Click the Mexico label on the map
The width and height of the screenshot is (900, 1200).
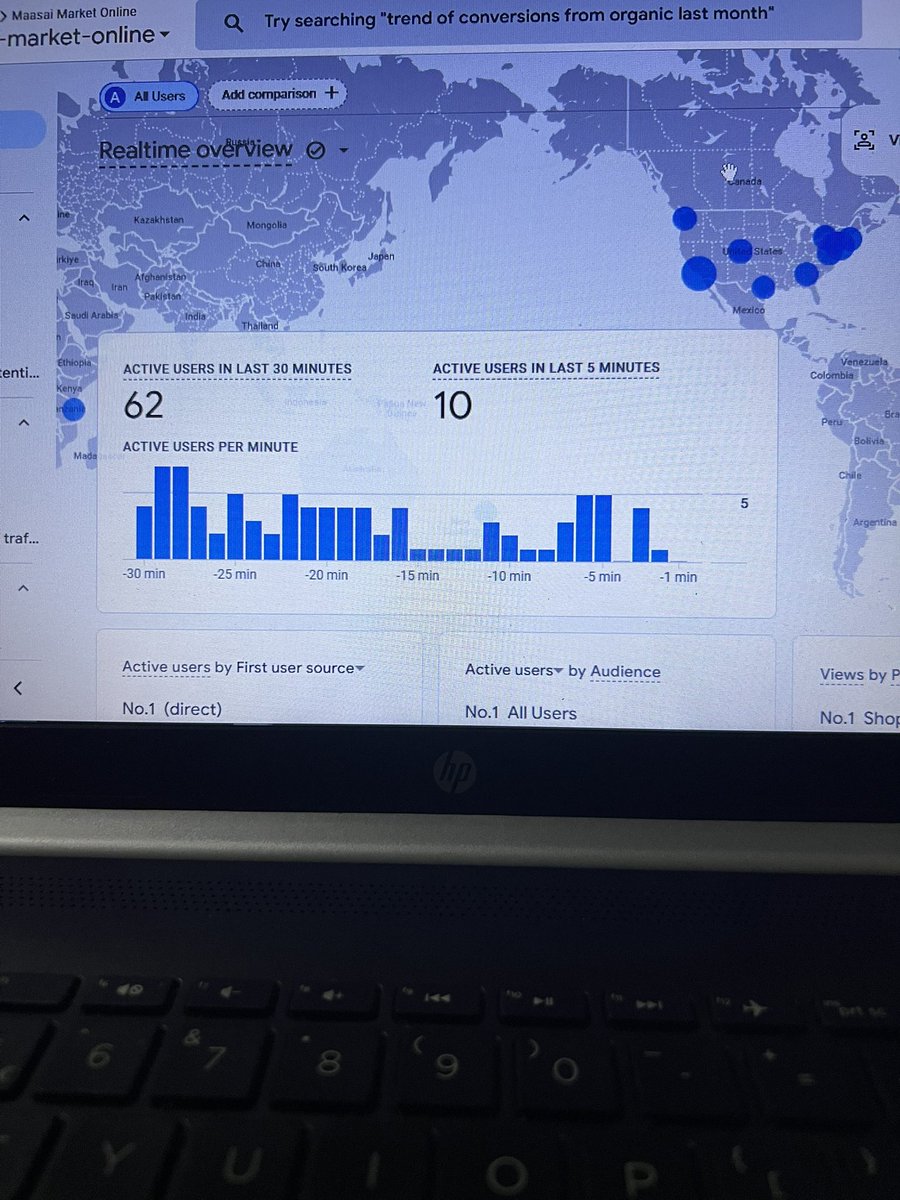[749, 310]
